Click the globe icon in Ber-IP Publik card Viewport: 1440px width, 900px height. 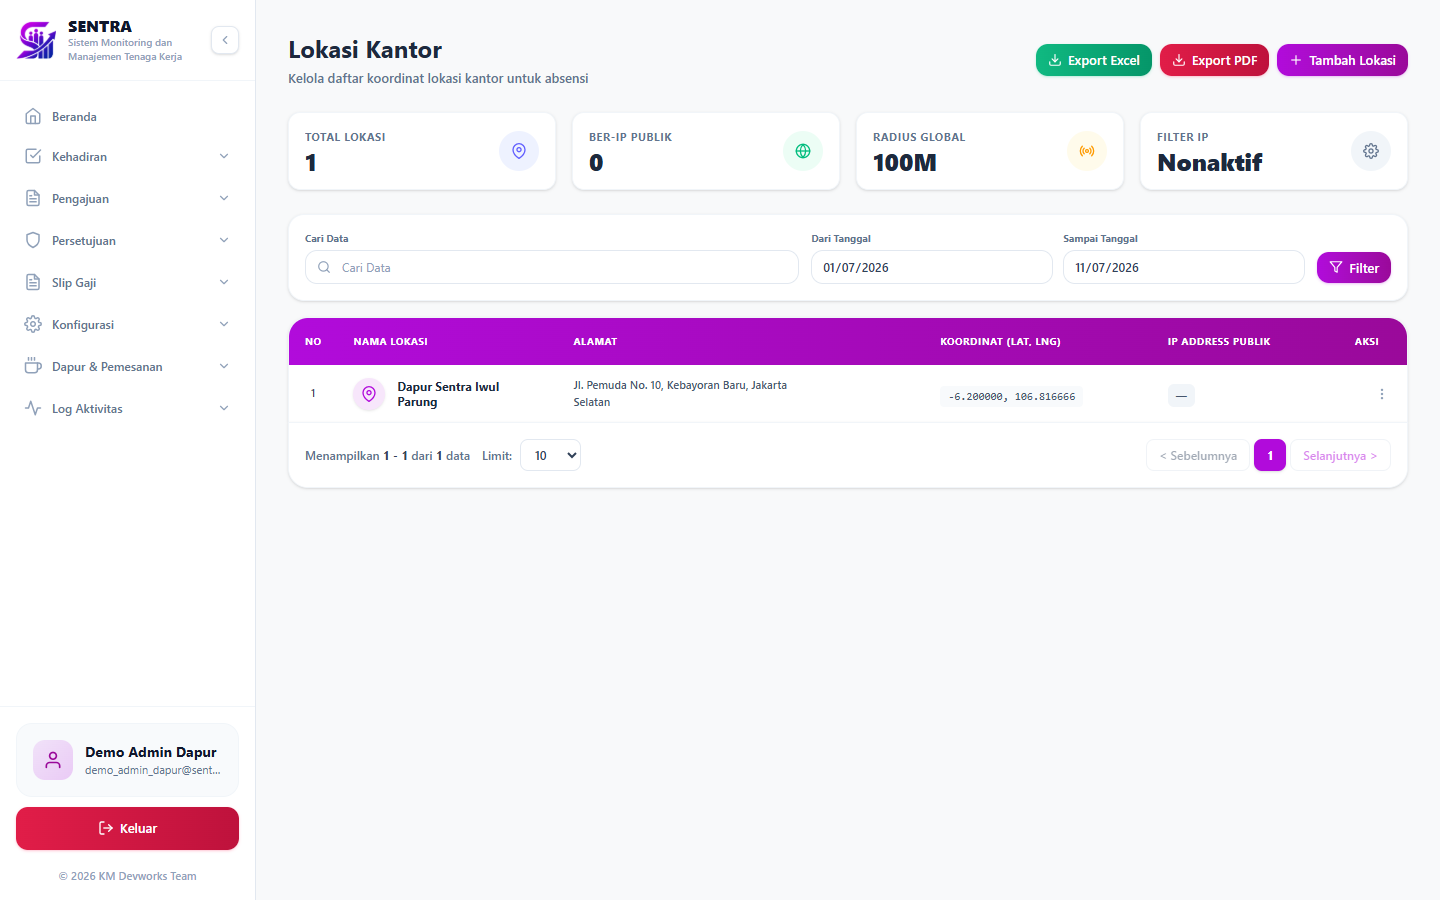click(803, 151)
